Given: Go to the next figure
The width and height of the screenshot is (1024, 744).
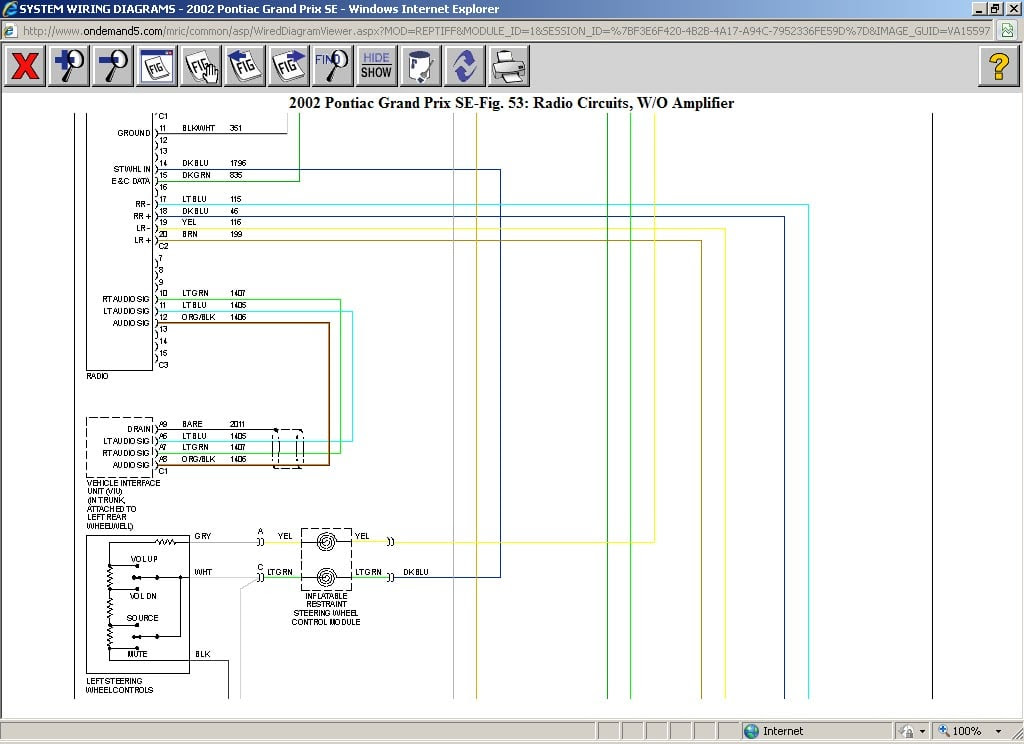Looking at the screenshot, I should click(x=289, y=66).
